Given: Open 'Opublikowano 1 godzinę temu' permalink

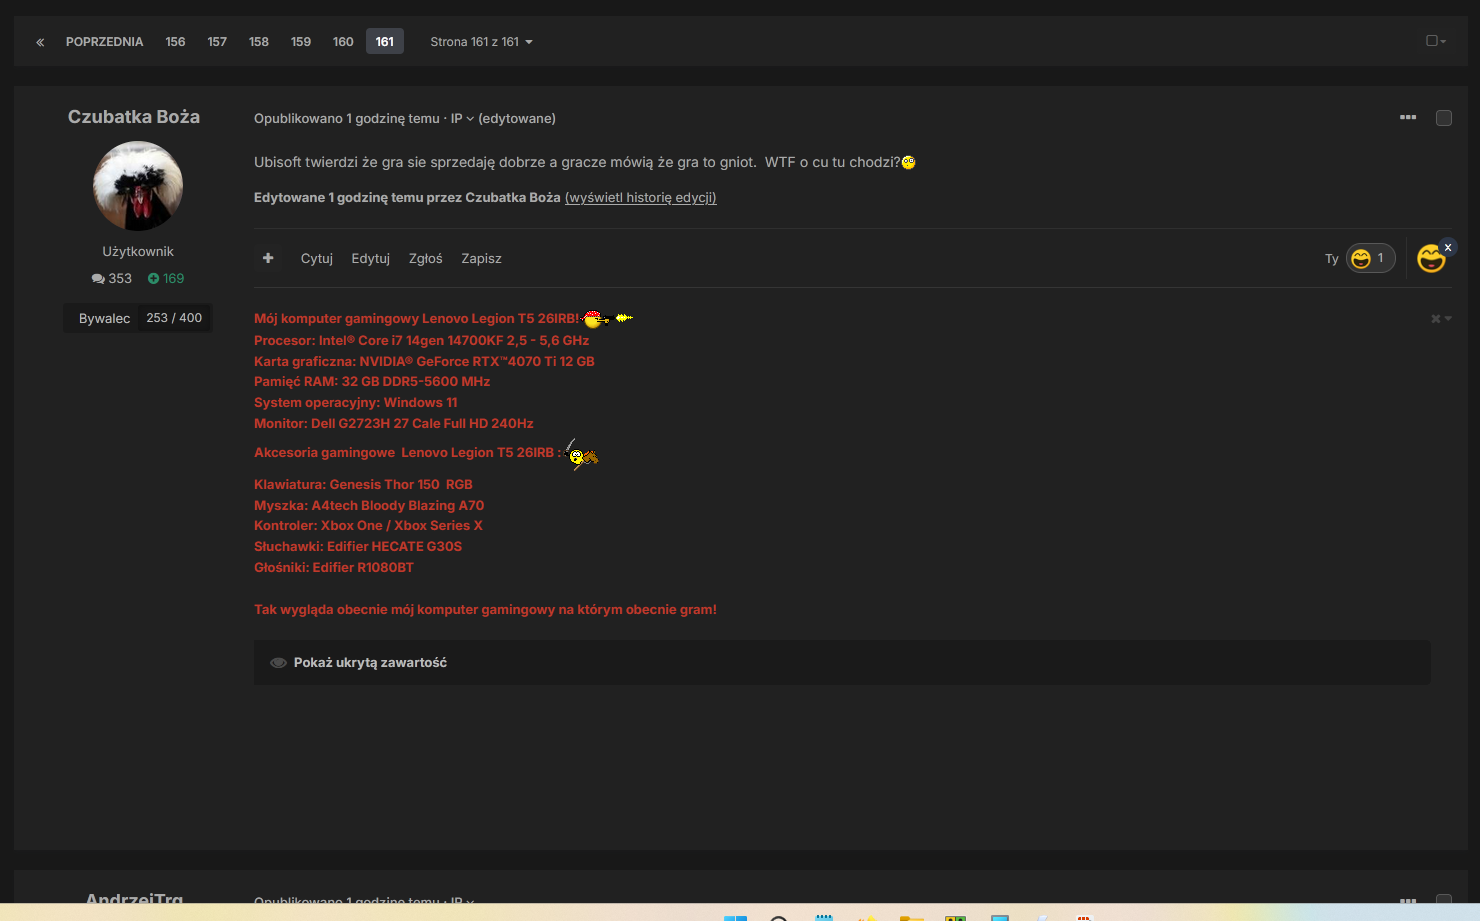Looking at the screenshot, I should point(347,118).
